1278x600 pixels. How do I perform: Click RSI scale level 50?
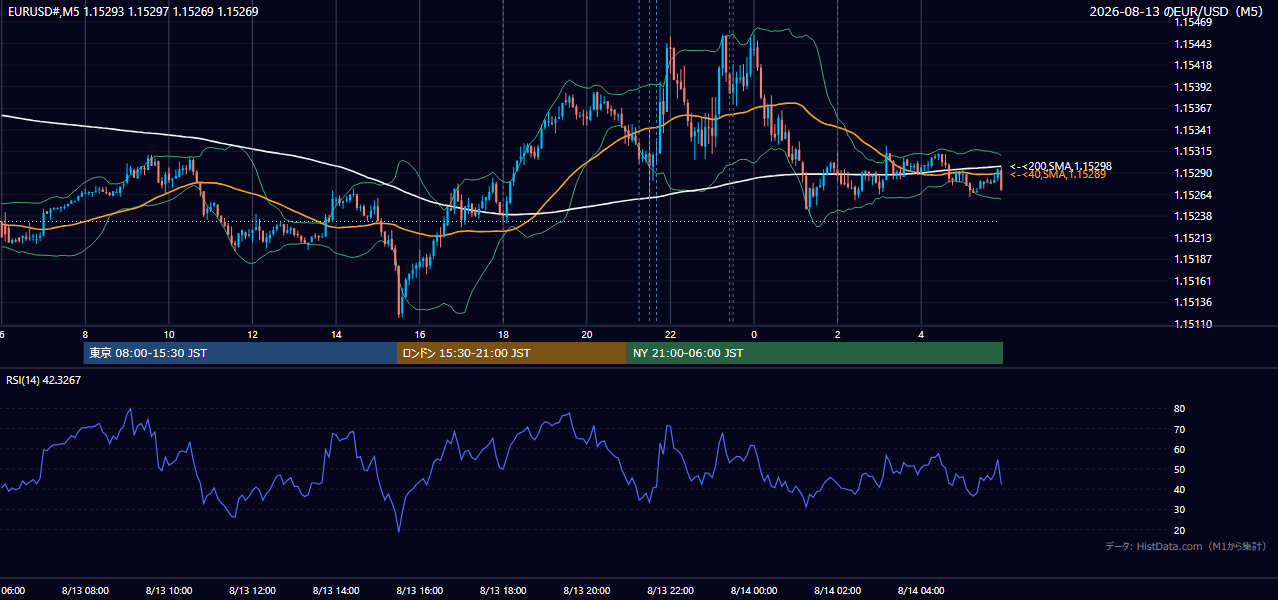click(1179, 469)
